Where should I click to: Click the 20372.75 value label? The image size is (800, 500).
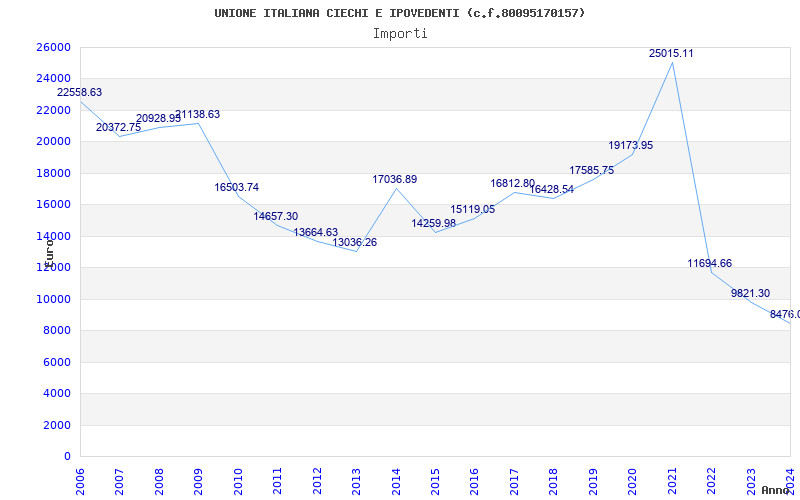tap(118, 128)
